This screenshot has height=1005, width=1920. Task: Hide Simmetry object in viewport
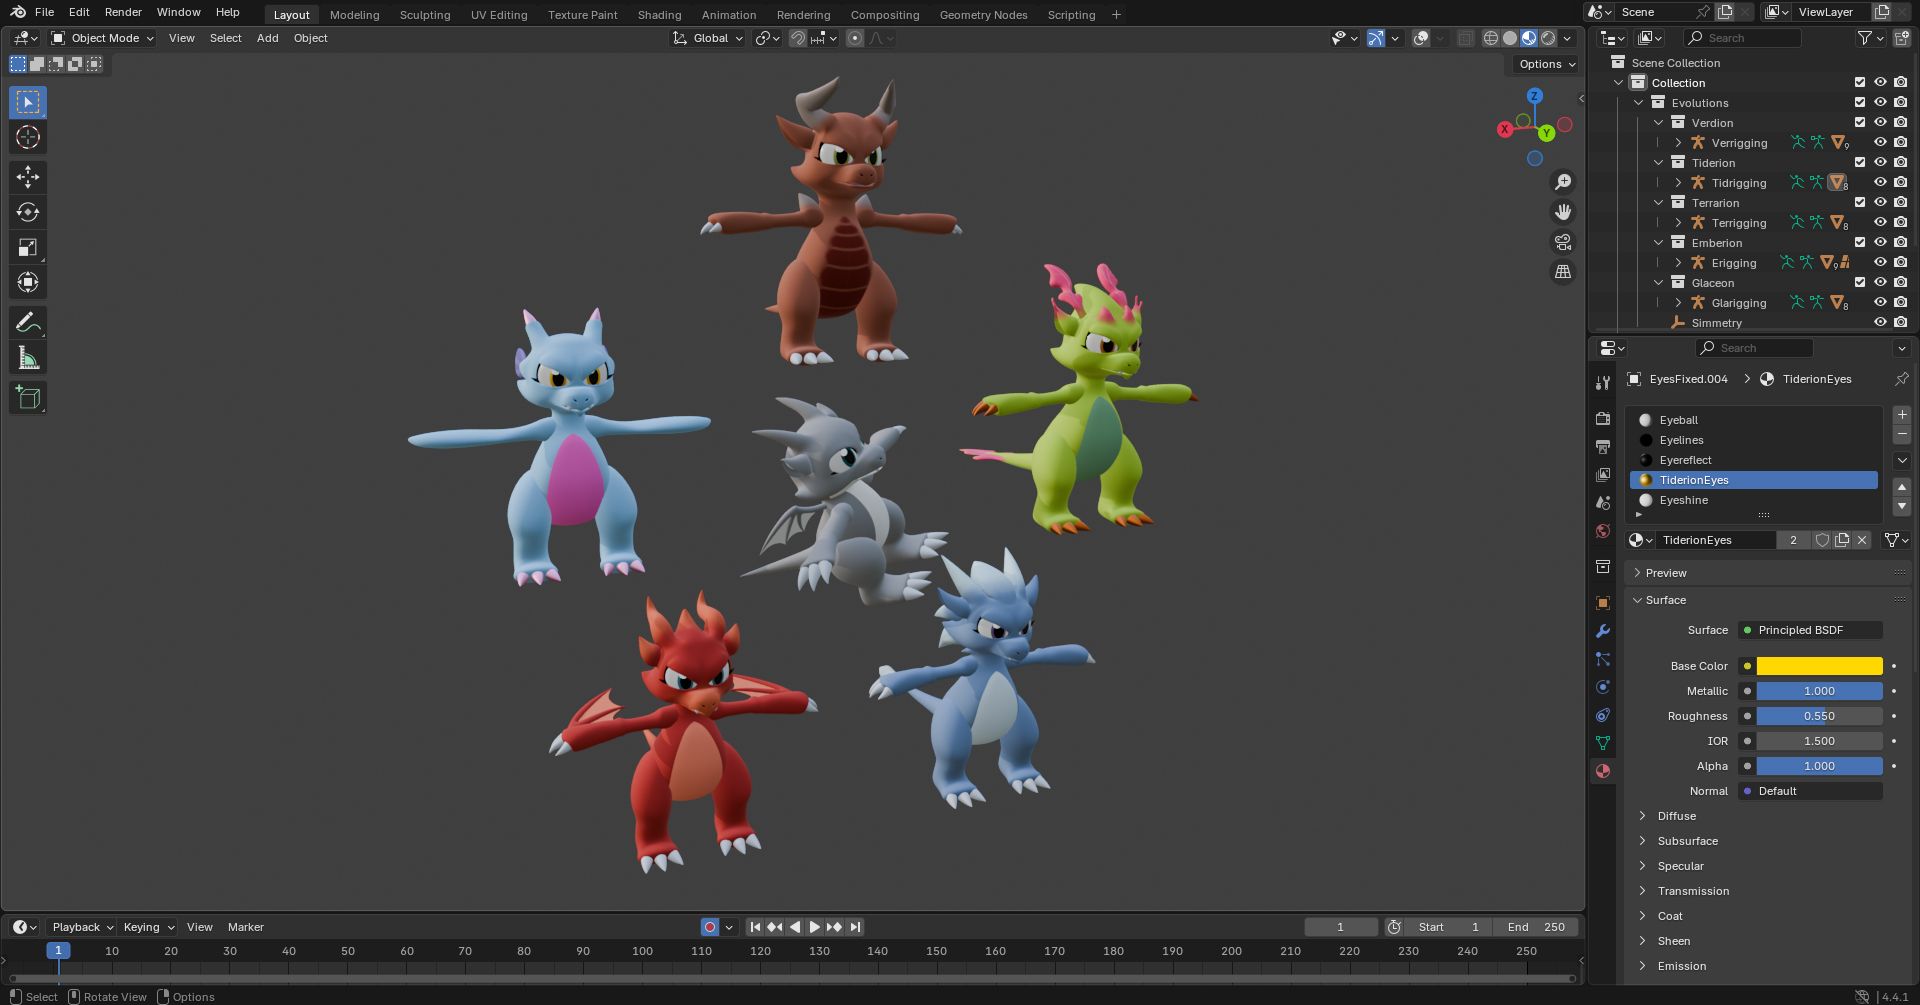[1880, 323]
